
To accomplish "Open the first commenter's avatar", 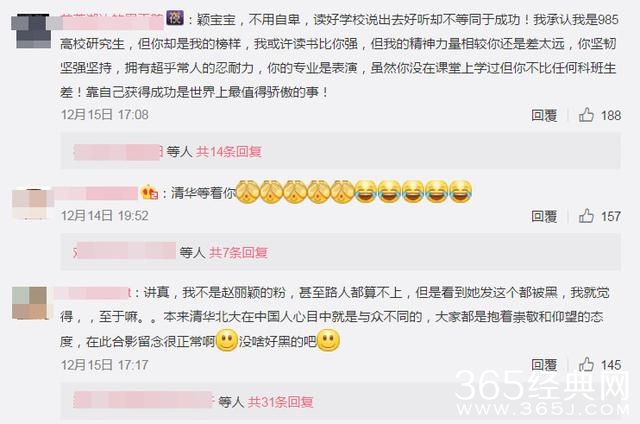I will click(x=31, y=31).
